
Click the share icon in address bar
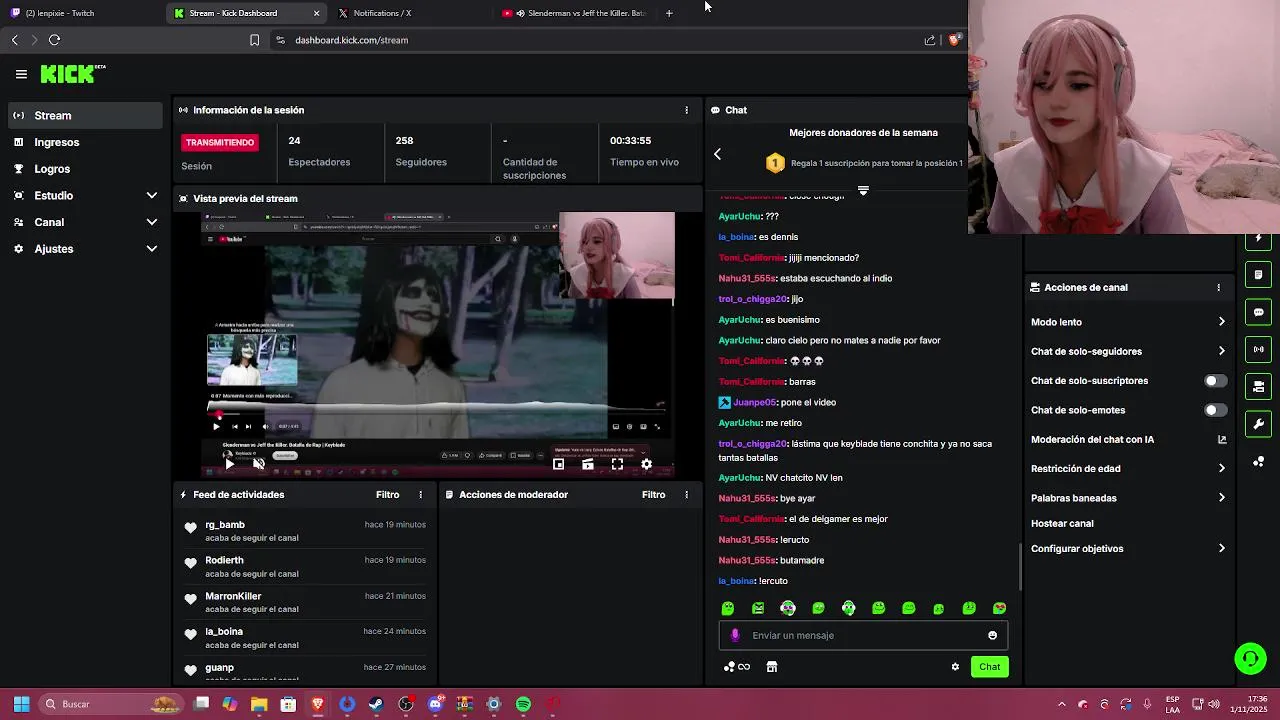tap(930, 40)
